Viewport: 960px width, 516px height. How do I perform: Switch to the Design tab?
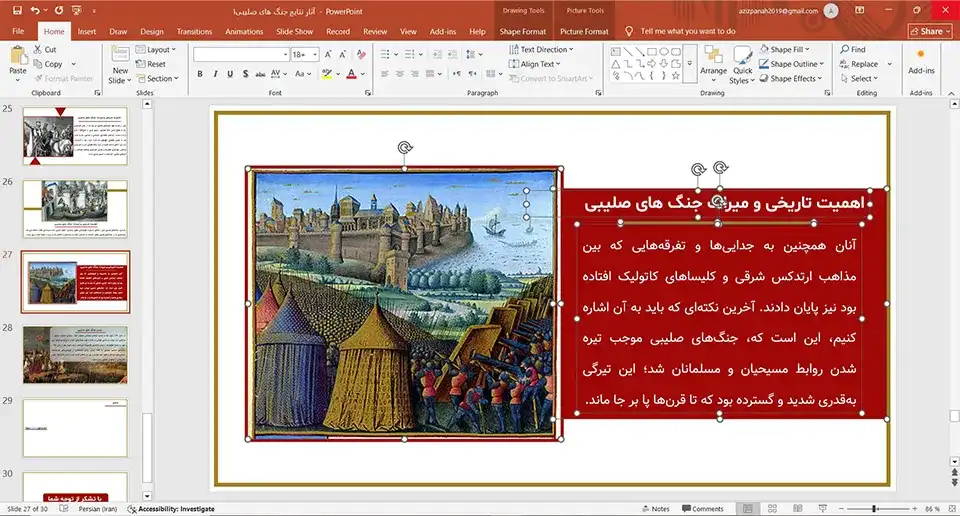(x=152, y=31)
